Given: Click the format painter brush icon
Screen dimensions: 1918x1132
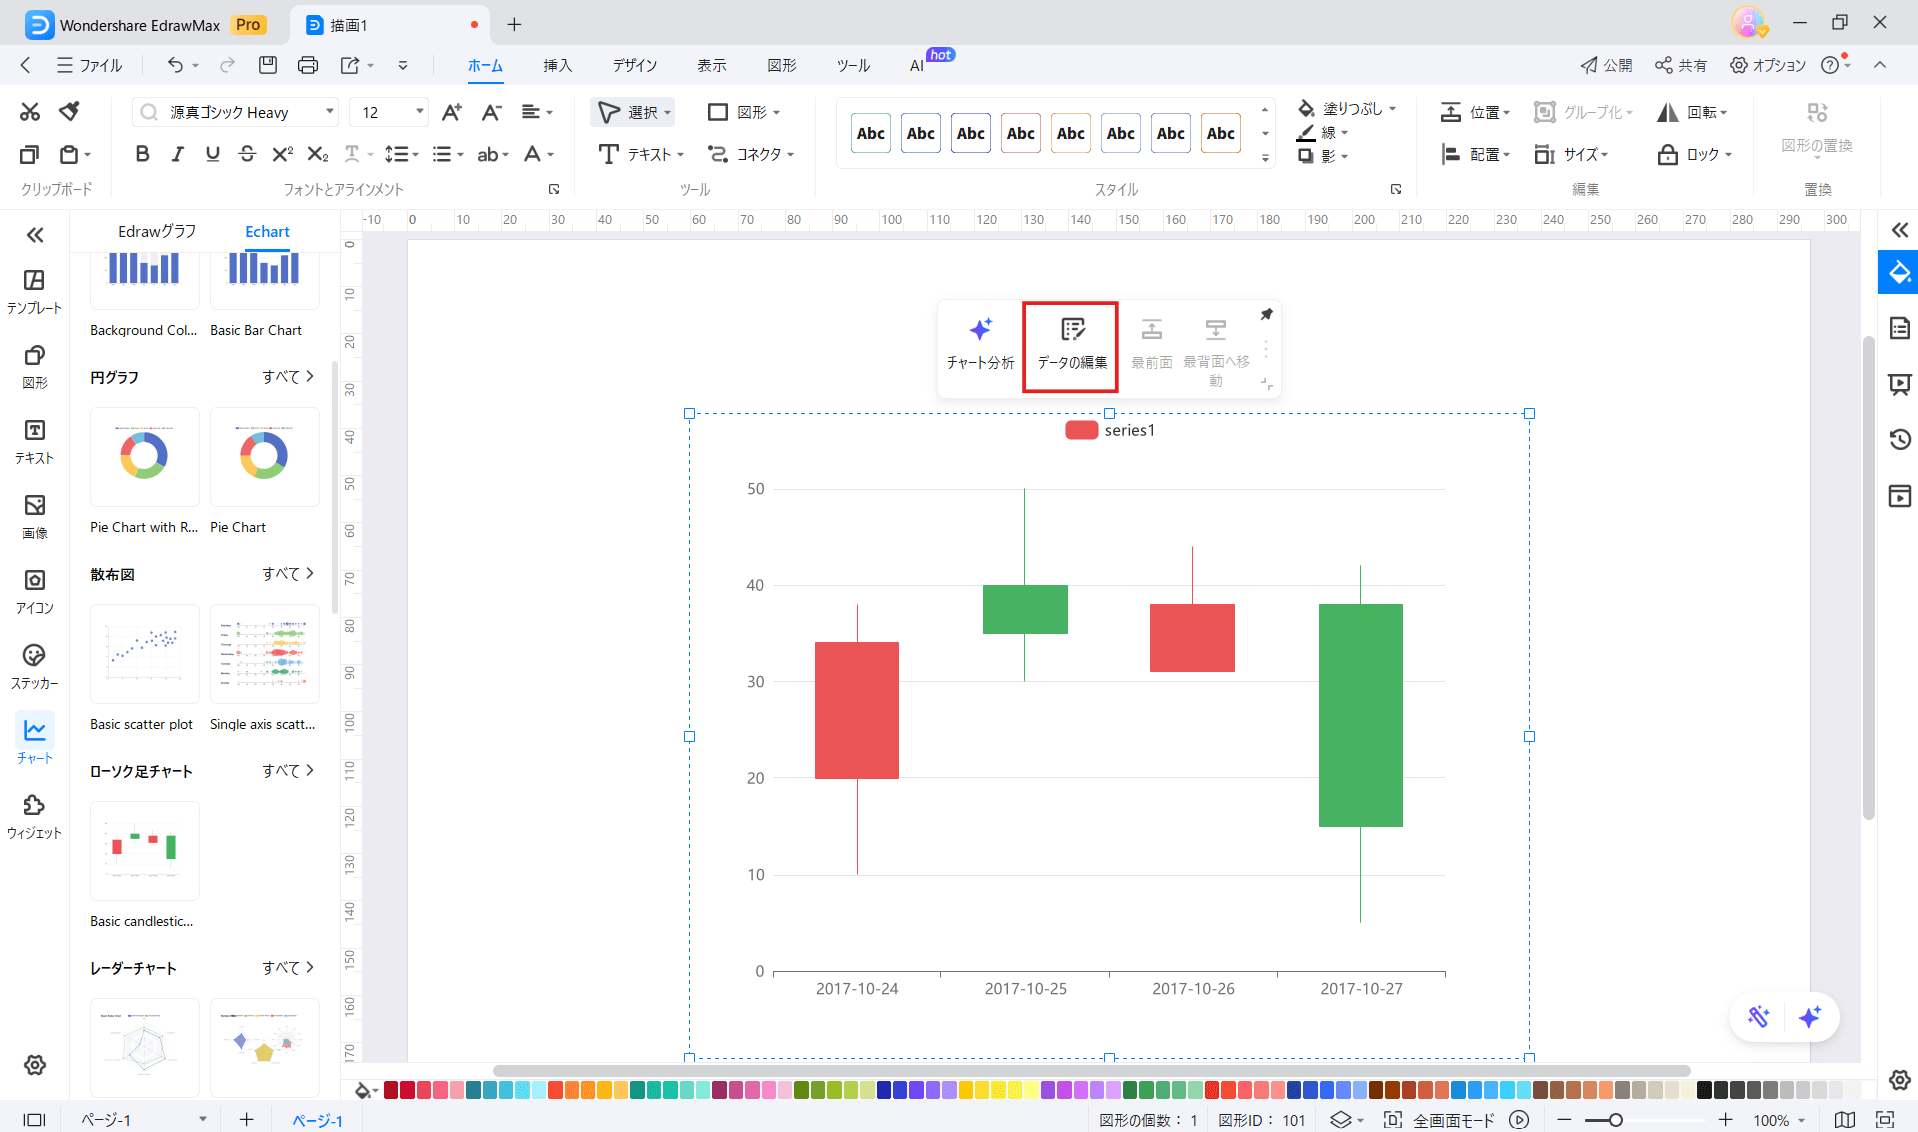Looking at the screenshot, I should click(x=69, y=111).
